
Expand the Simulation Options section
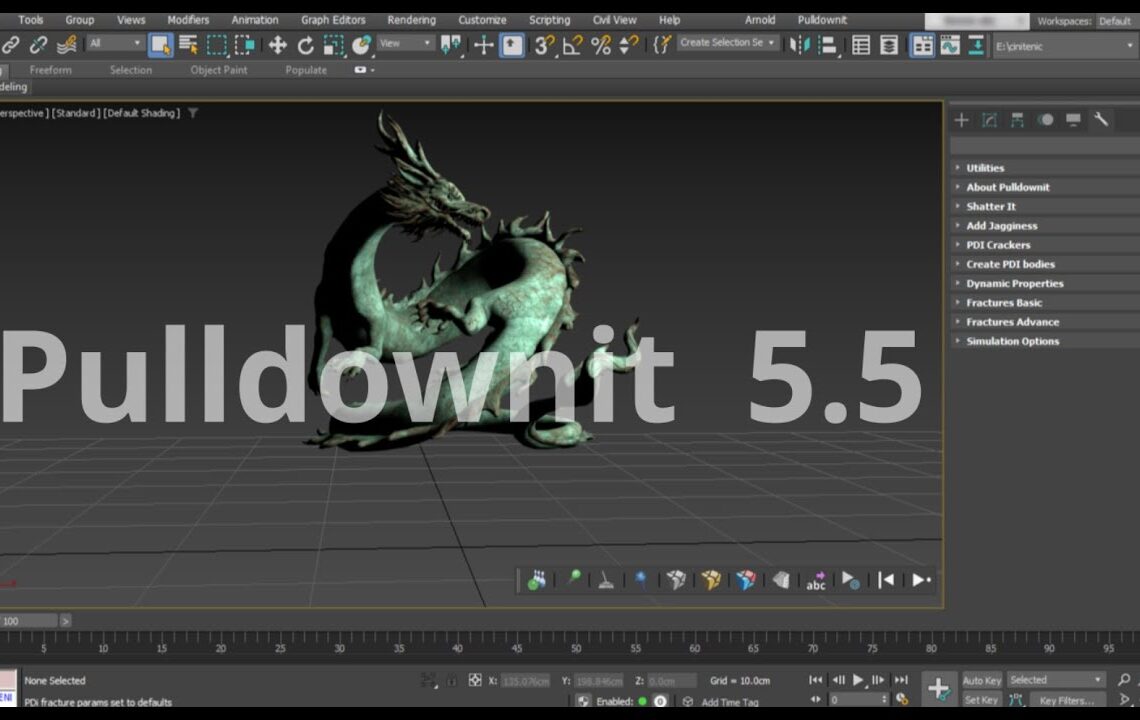coord(1011,341)
